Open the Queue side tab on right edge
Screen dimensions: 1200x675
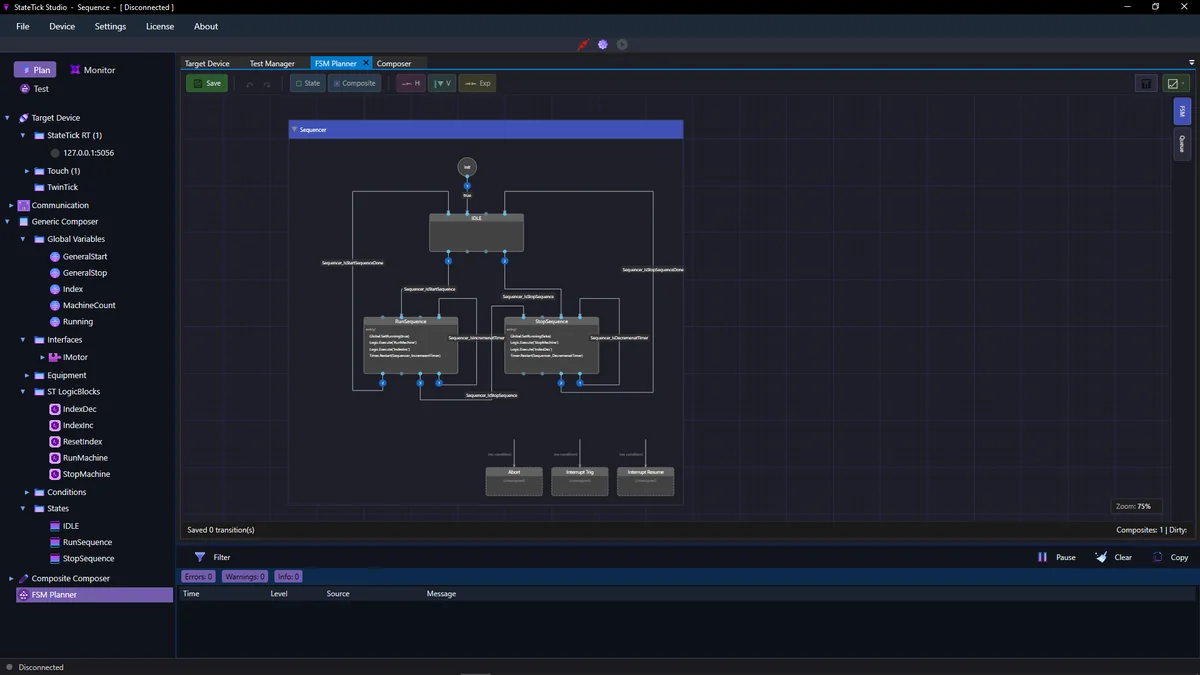pyautogui.click(x=1182, y=144)
